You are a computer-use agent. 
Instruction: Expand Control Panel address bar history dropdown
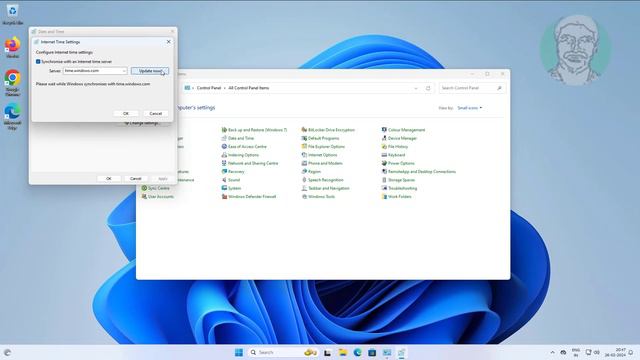click(x=416, y=88)
